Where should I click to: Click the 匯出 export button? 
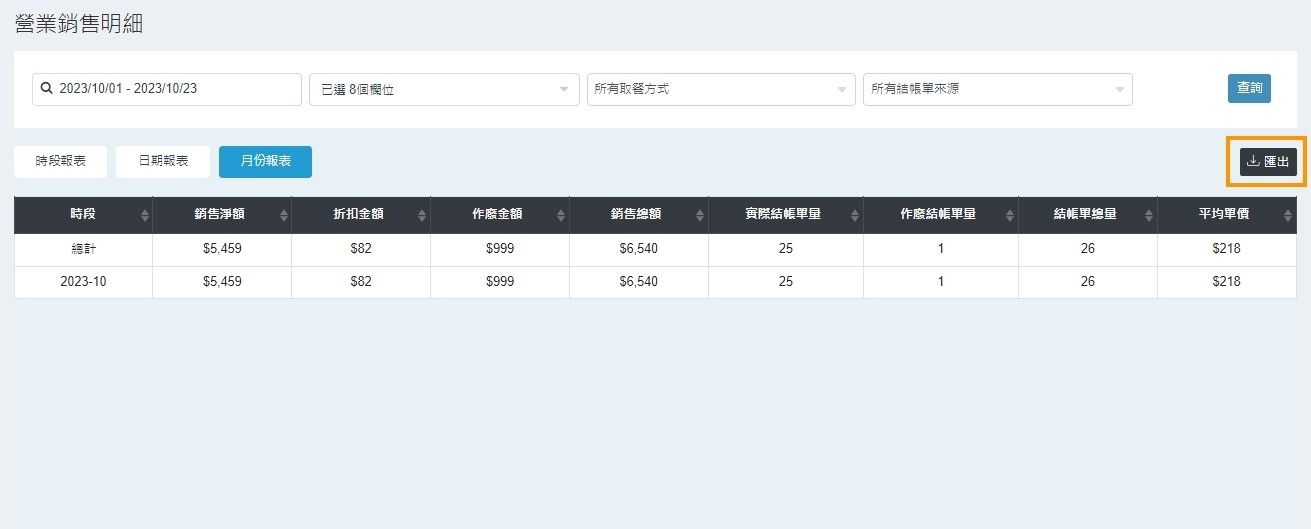tap(1267, 162)
